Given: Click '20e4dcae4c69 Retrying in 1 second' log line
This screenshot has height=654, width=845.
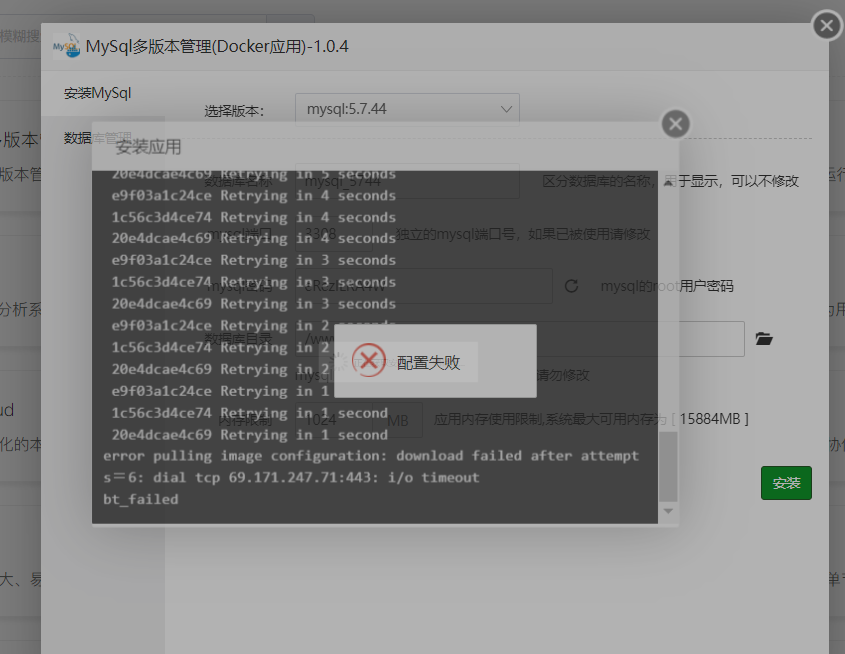Looking at the screenshot, I should click(x=250, y=435).
